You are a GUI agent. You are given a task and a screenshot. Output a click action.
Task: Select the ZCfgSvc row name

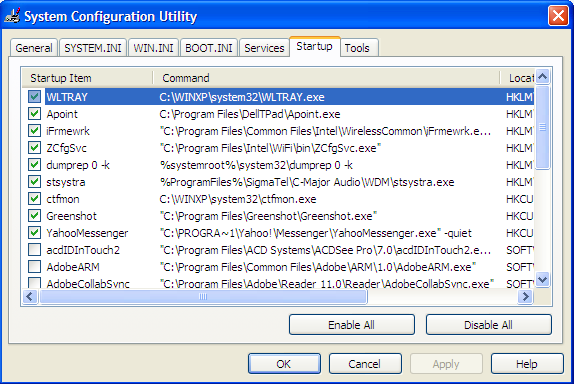tap(67, 148)
